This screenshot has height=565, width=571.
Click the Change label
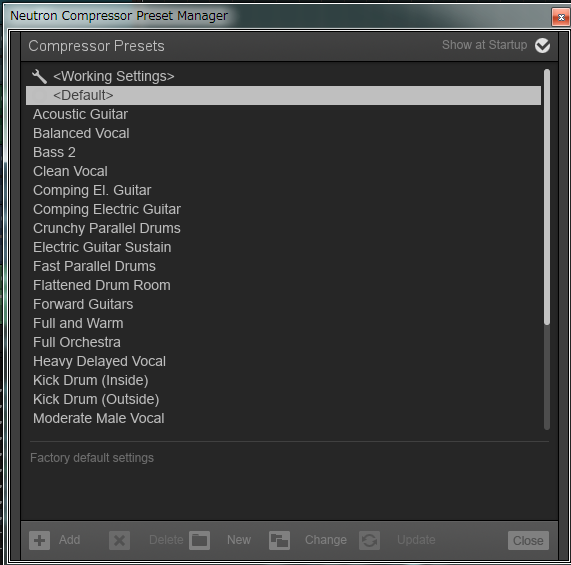[x=326, y=540]
